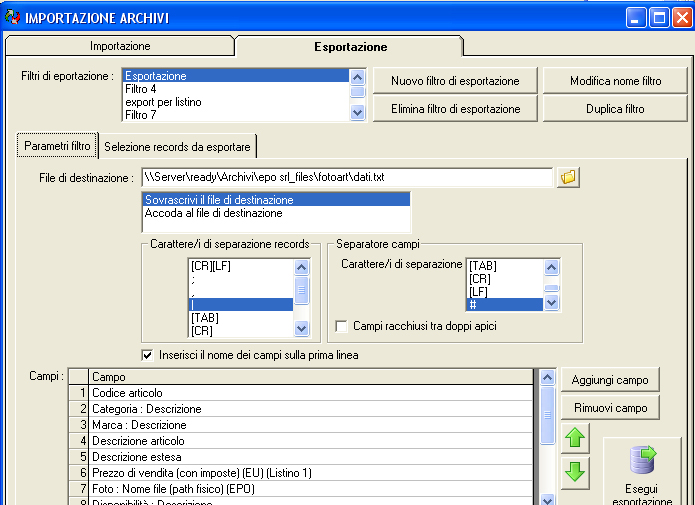This screenshot has height=505, width=695.
Task: Select # as field separator
Action: (x=505, y=304)
